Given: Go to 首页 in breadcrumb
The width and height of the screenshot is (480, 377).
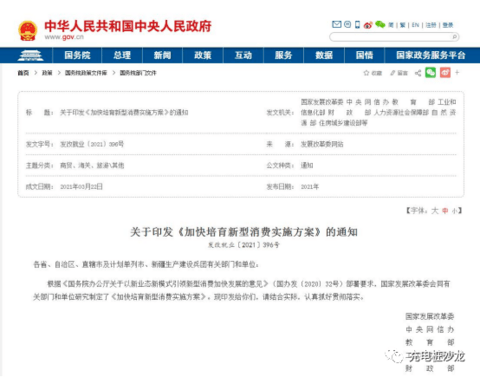Looking at the screenshot, I should (x=23, y=73).
